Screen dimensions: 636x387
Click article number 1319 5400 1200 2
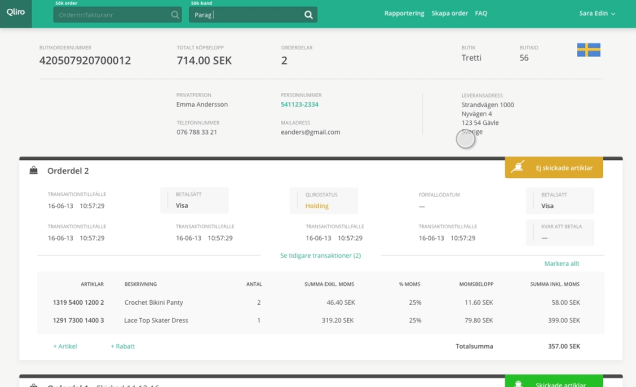[78, 303]
